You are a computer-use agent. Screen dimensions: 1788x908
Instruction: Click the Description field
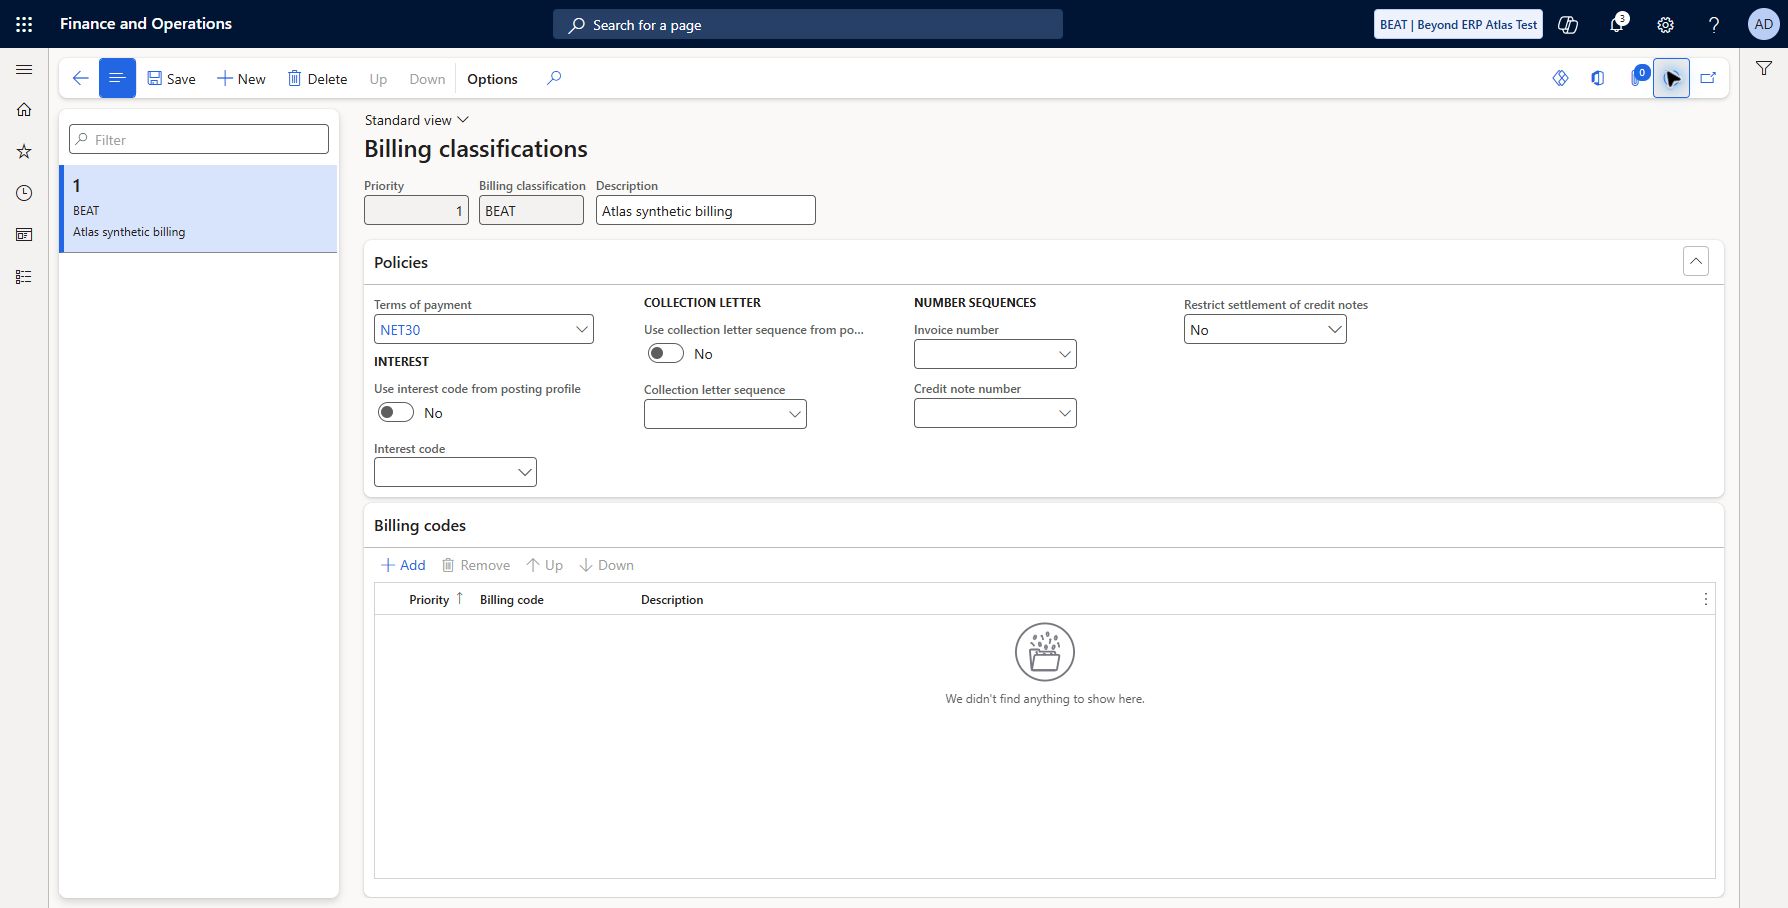pos(706,210)
